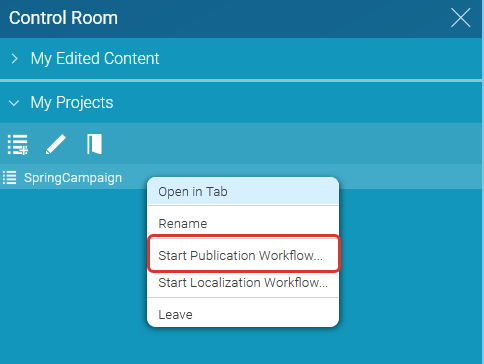
Task: Choose Rename from the context menu
Action: [243, 223]
